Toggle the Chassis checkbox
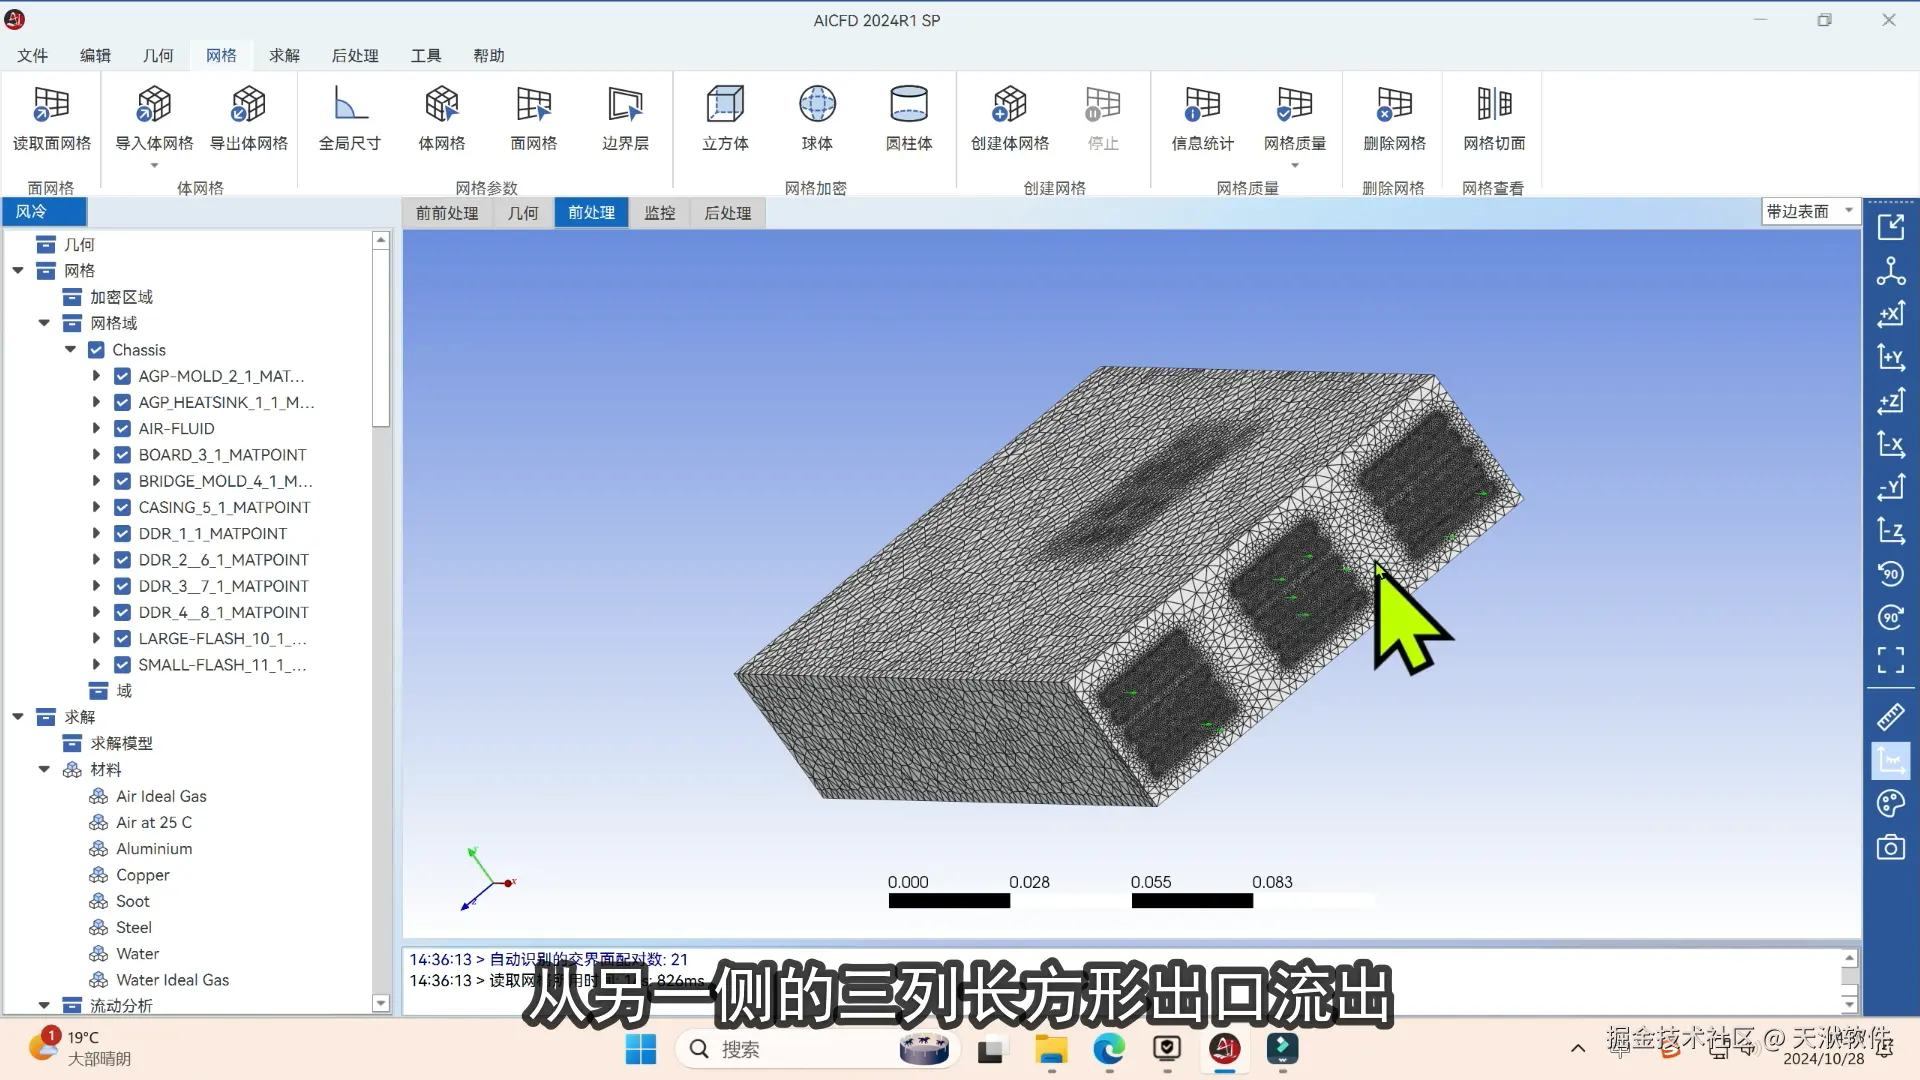1920x1080 pixels. pos(96,350)
